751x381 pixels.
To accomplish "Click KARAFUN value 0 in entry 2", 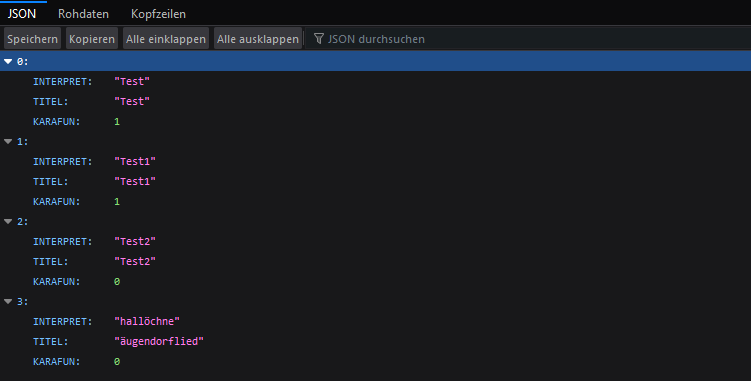I will pyautogui.click(x=117, y=282).
